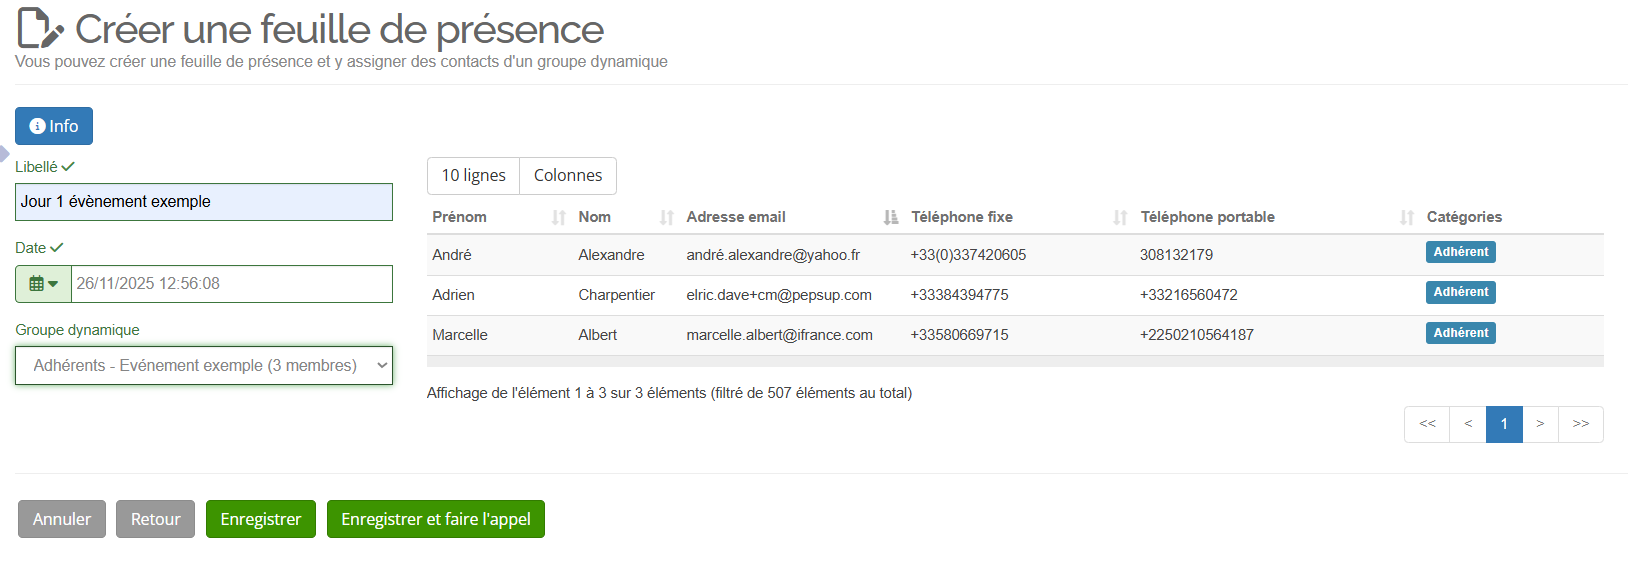Image resolution: width=1629 pixels, height=578 pixels.
Task: Cancel with the Annuler button
Action: pyautogui.click(x=62, y=519)
